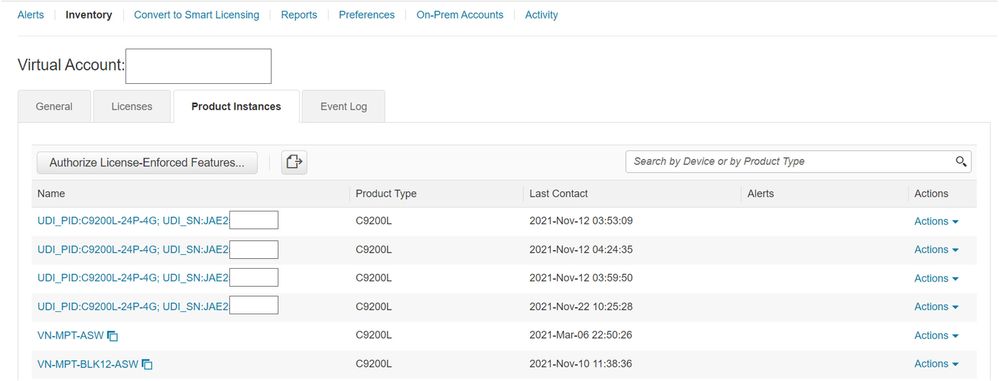The height and width of the screenshot is (381, 999).
Task: Click copy icon next to VN-MPT-ASW
Action: 113,336
